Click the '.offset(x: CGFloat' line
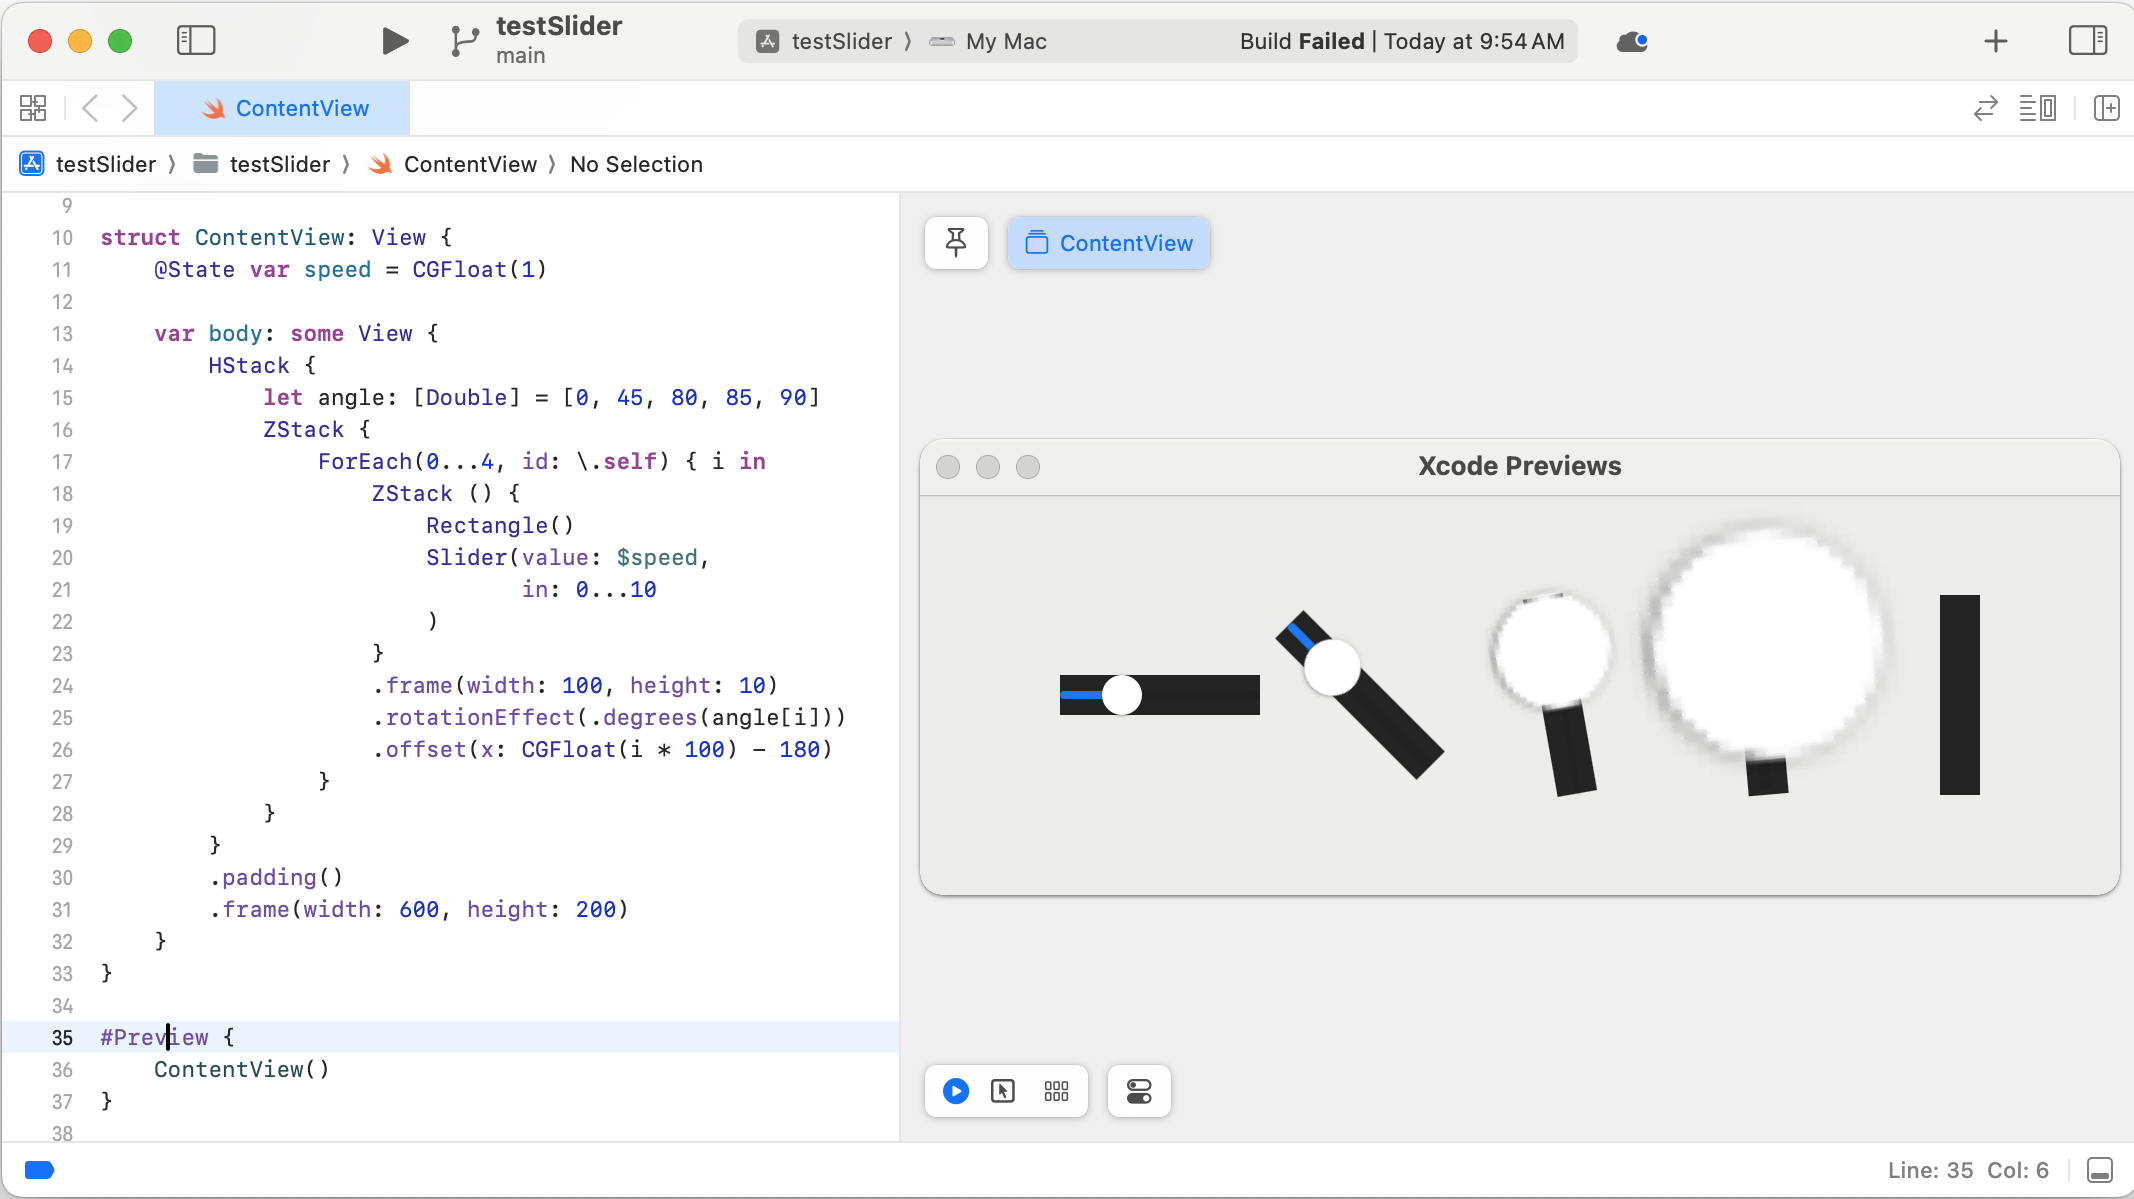2134x1199 pixels. click(x=602, y=749)
